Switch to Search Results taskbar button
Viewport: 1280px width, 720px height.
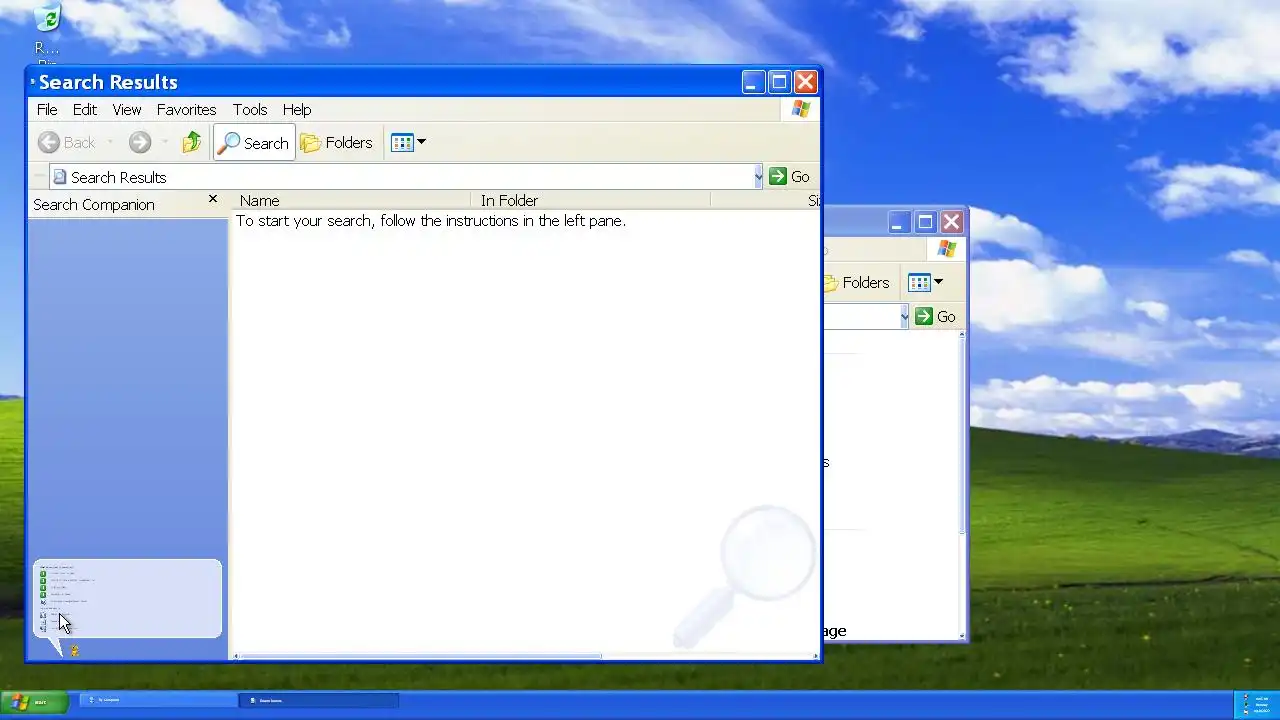pos(319,701)
